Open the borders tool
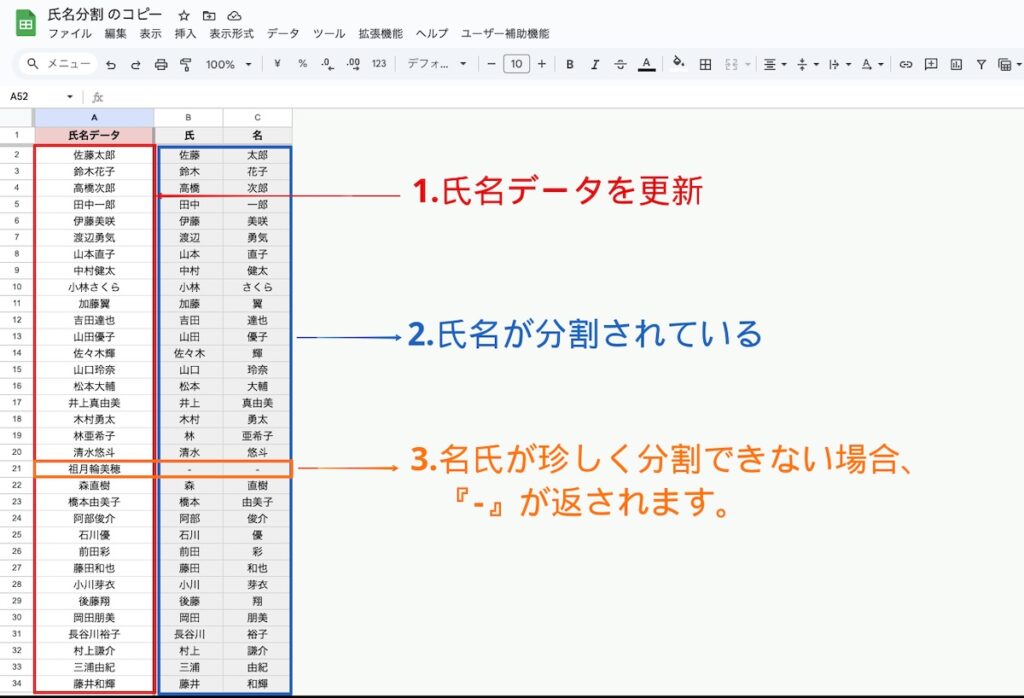 tap(705, 64)
